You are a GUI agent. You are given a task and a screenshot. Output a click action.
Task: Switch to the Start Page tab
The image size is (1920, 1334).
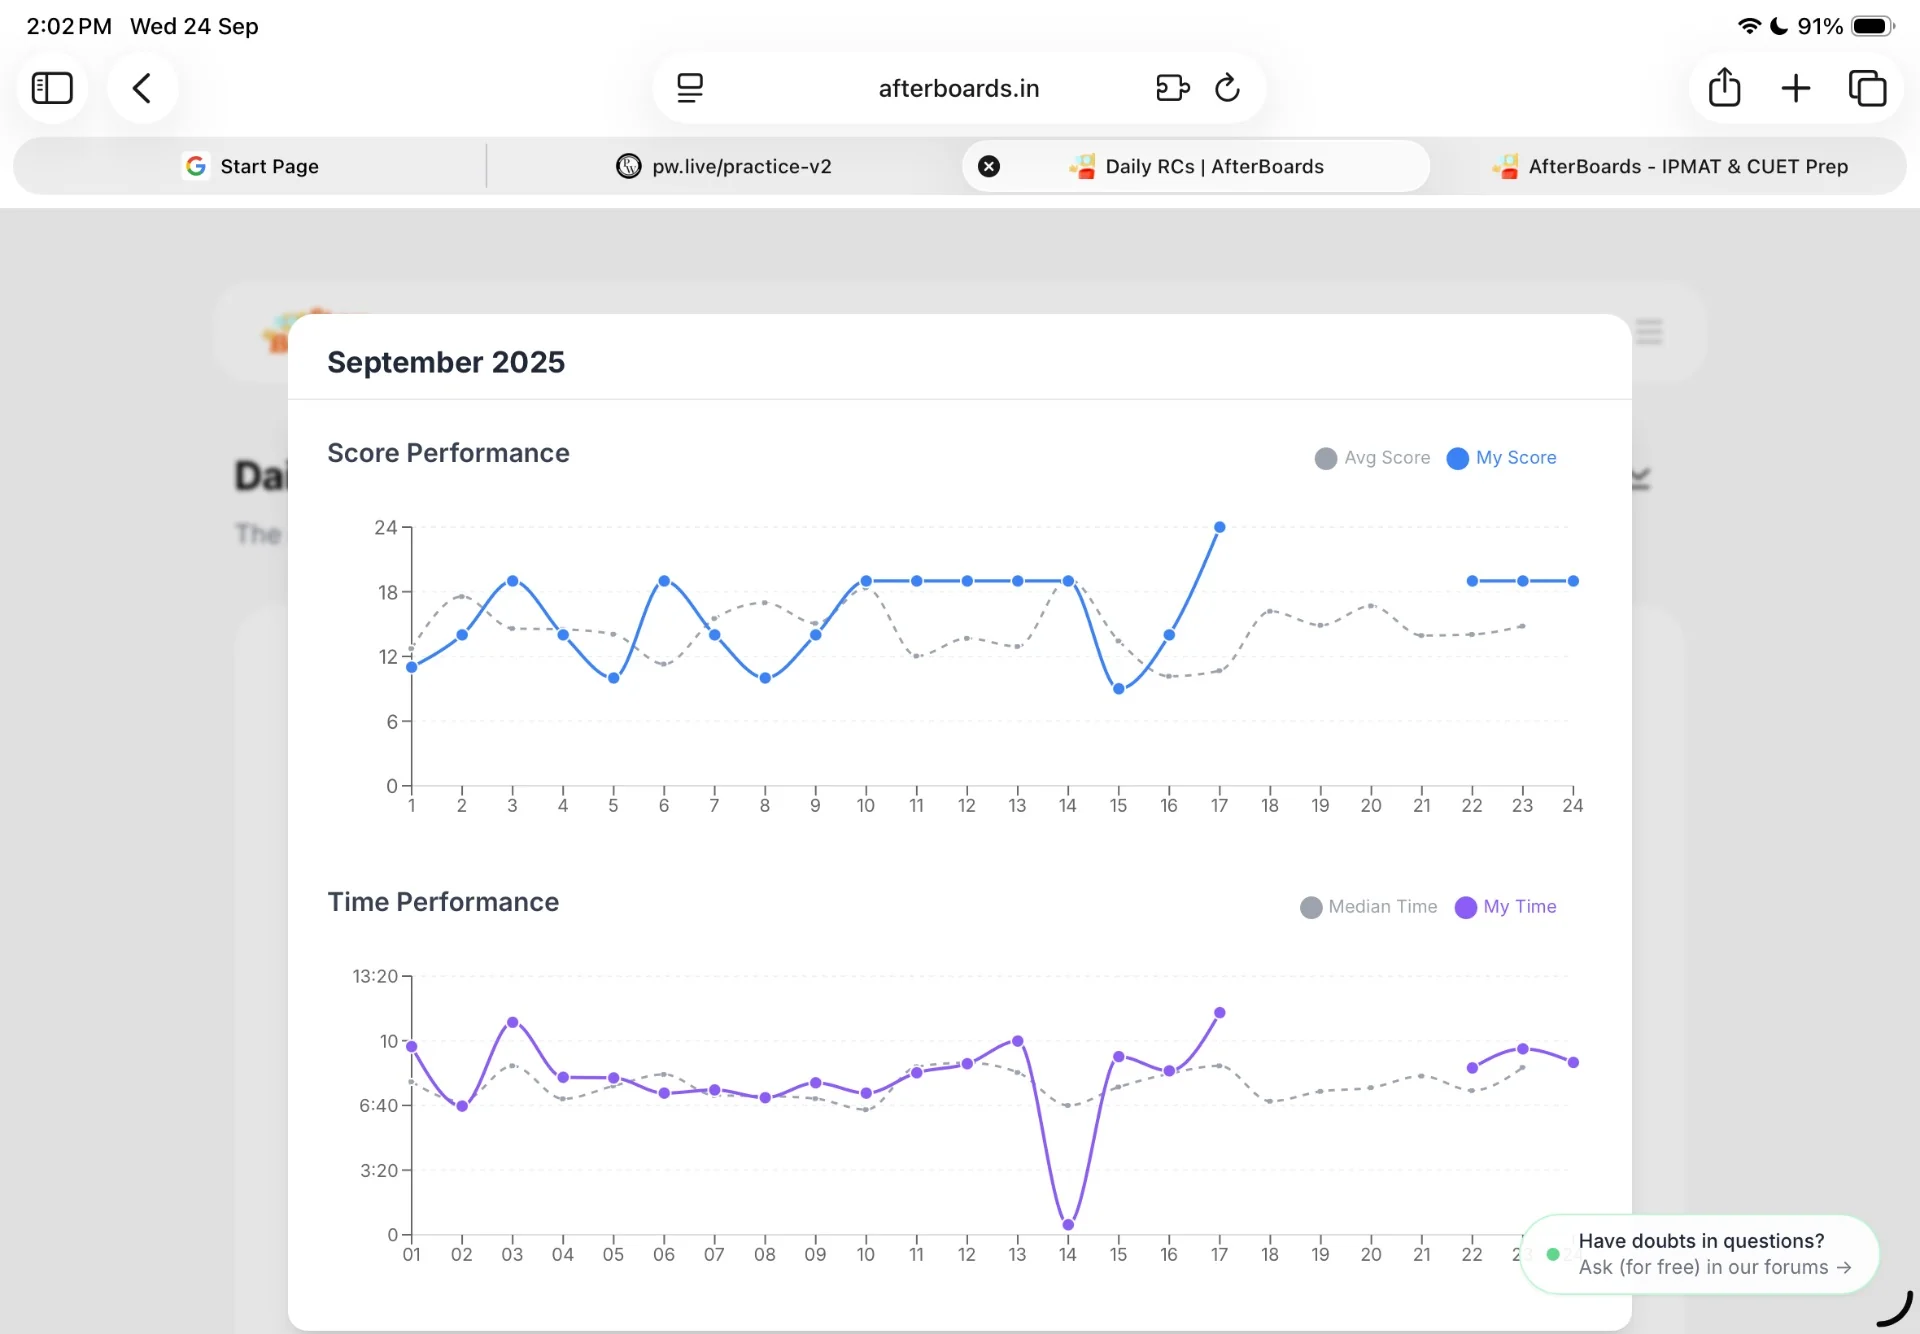(x=250, y=166)
